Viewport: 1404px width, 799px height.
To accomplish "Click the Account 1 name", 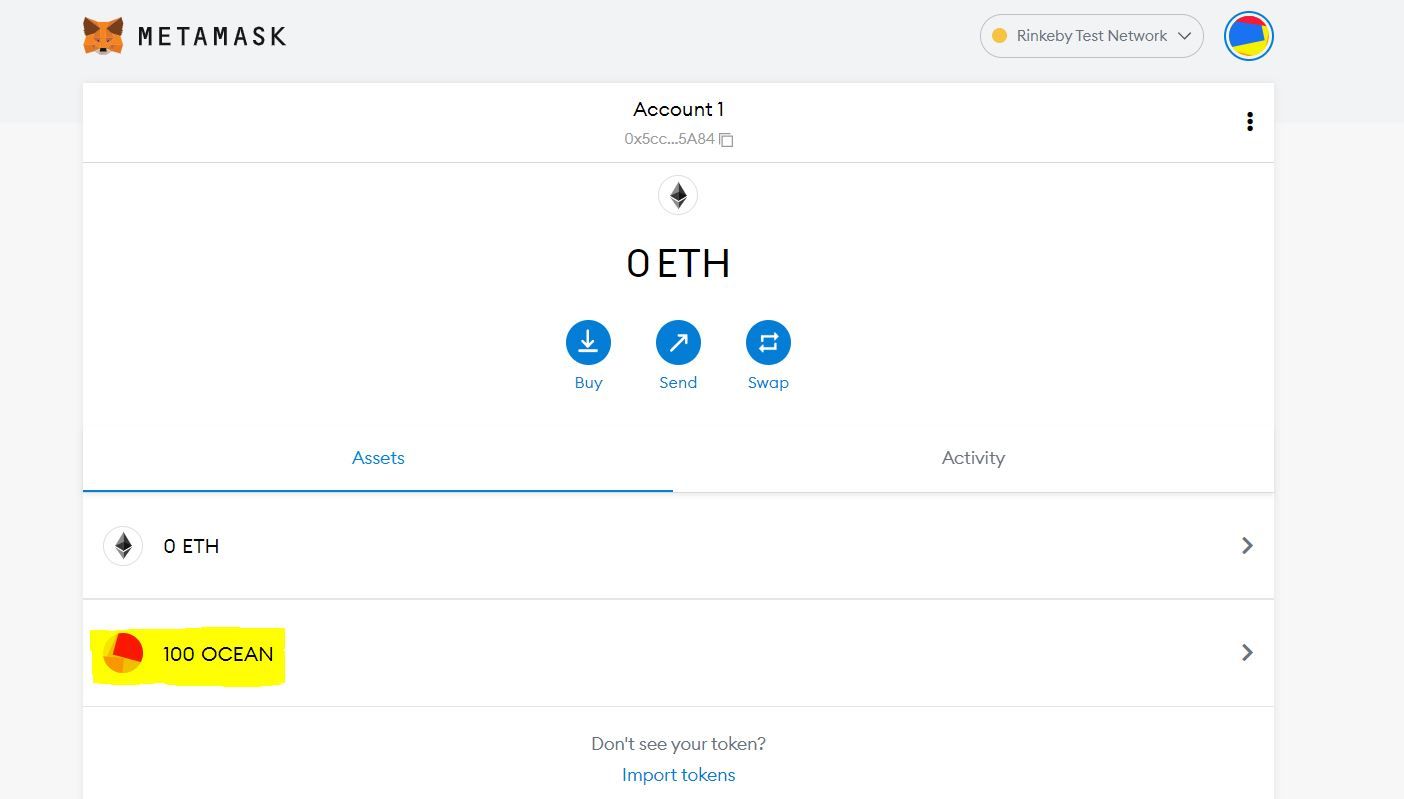I will point(678,109).
